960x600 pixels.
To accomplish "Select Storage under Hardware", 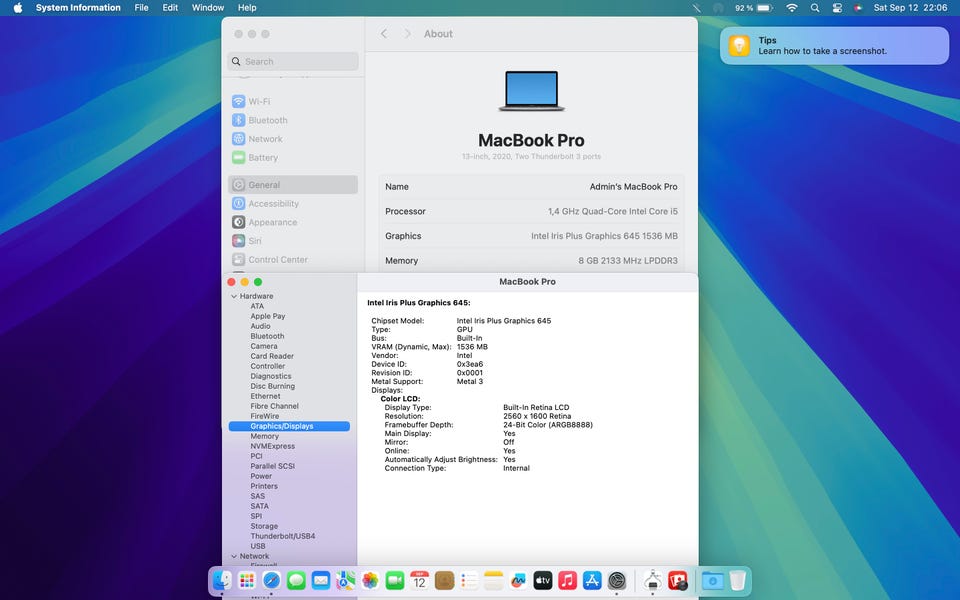I will click(264, 527).
